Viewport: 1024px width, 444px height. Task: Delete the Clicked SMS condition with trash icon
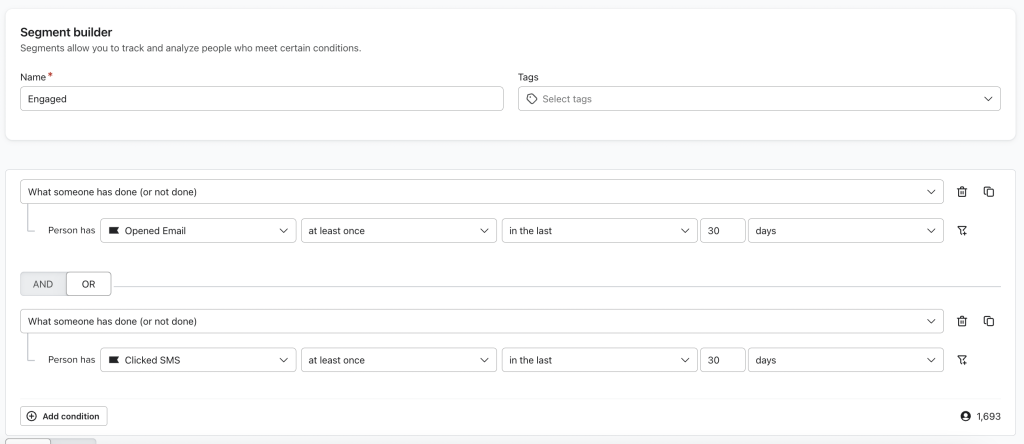coord(961,321)
